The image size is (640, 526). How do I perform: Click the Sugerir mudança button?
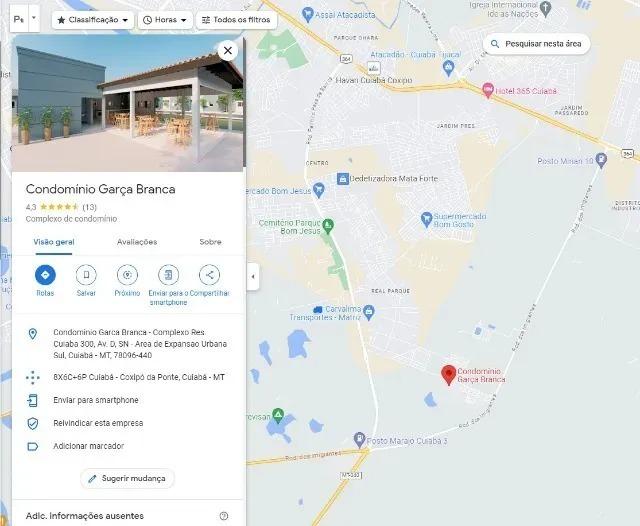pyautogui.click(x=127, y=478)
